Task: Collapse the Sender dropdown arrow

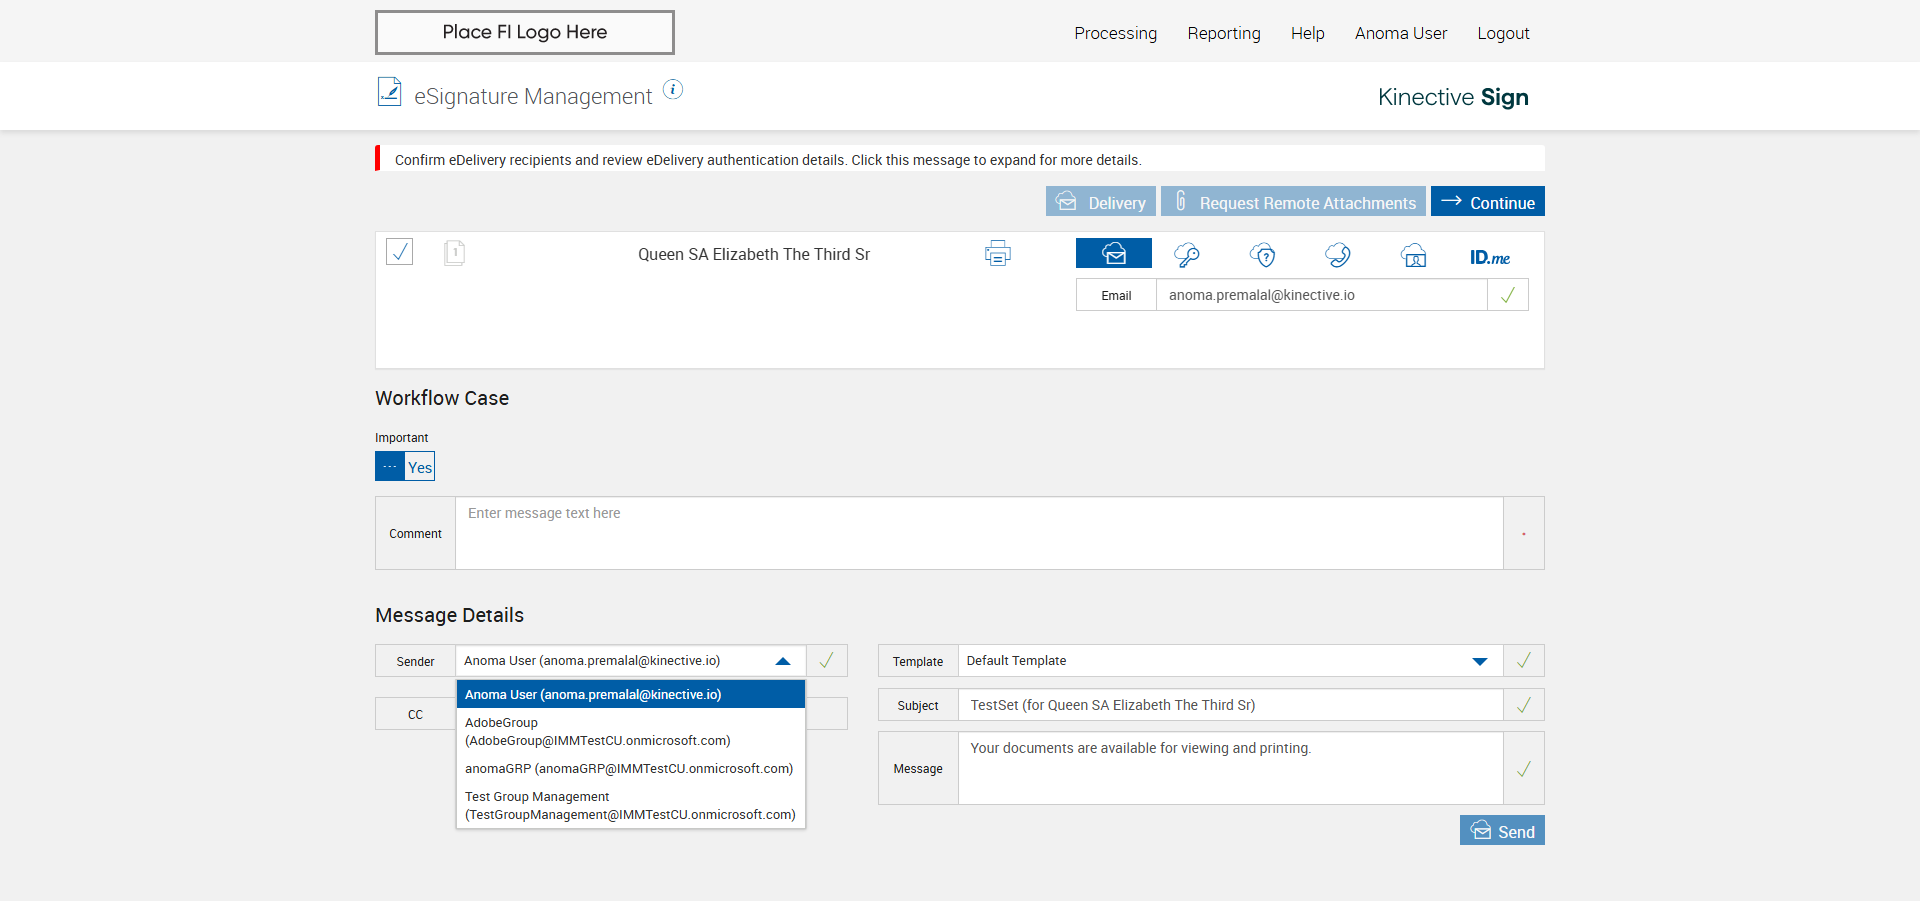Action: [783, 661]
